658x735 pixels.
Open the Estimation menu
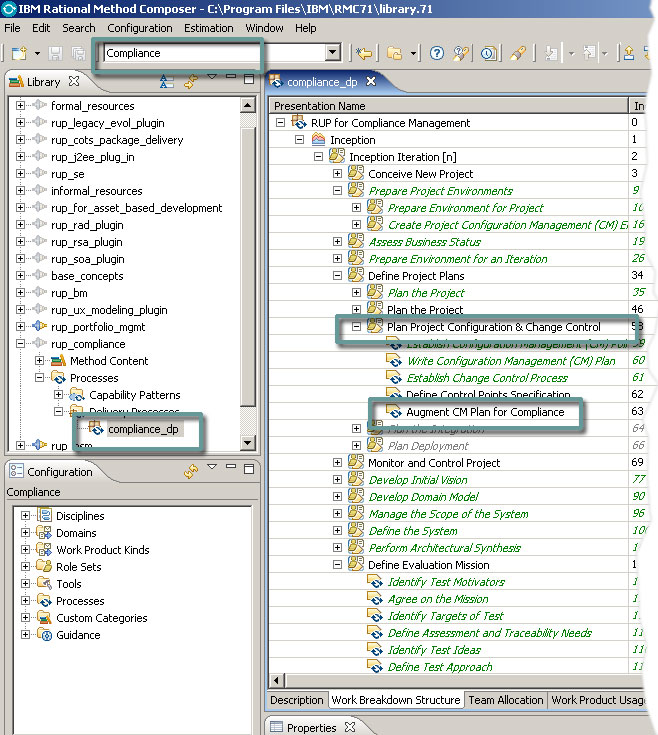[209, 28]
